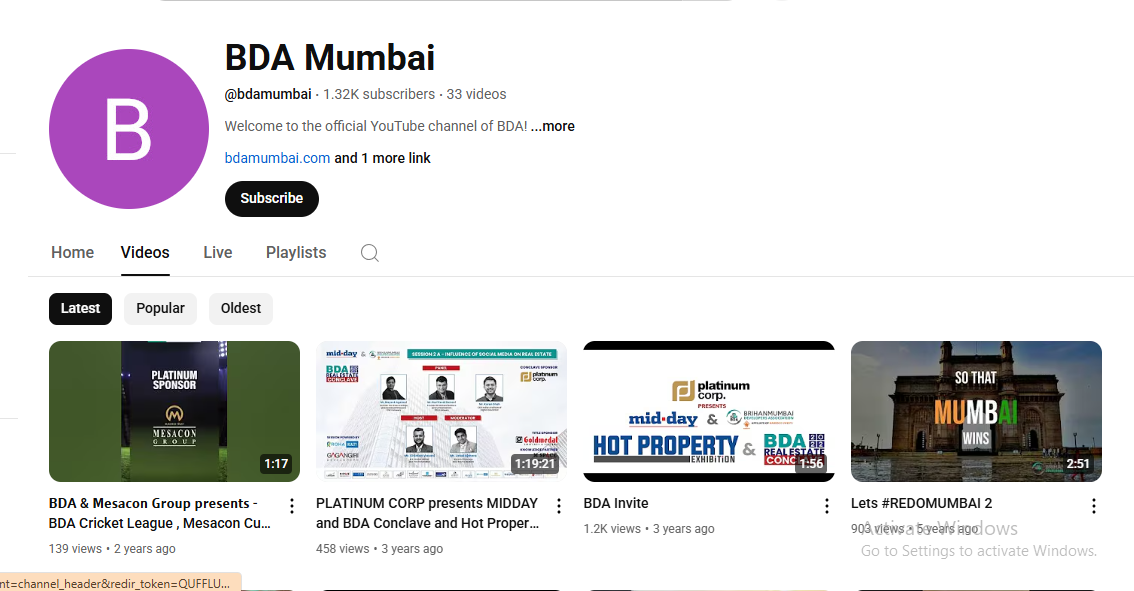This screenshot has width=1134, height=591.
Task: Open options menu for BDA Invite video
Action: click(827, 506)
